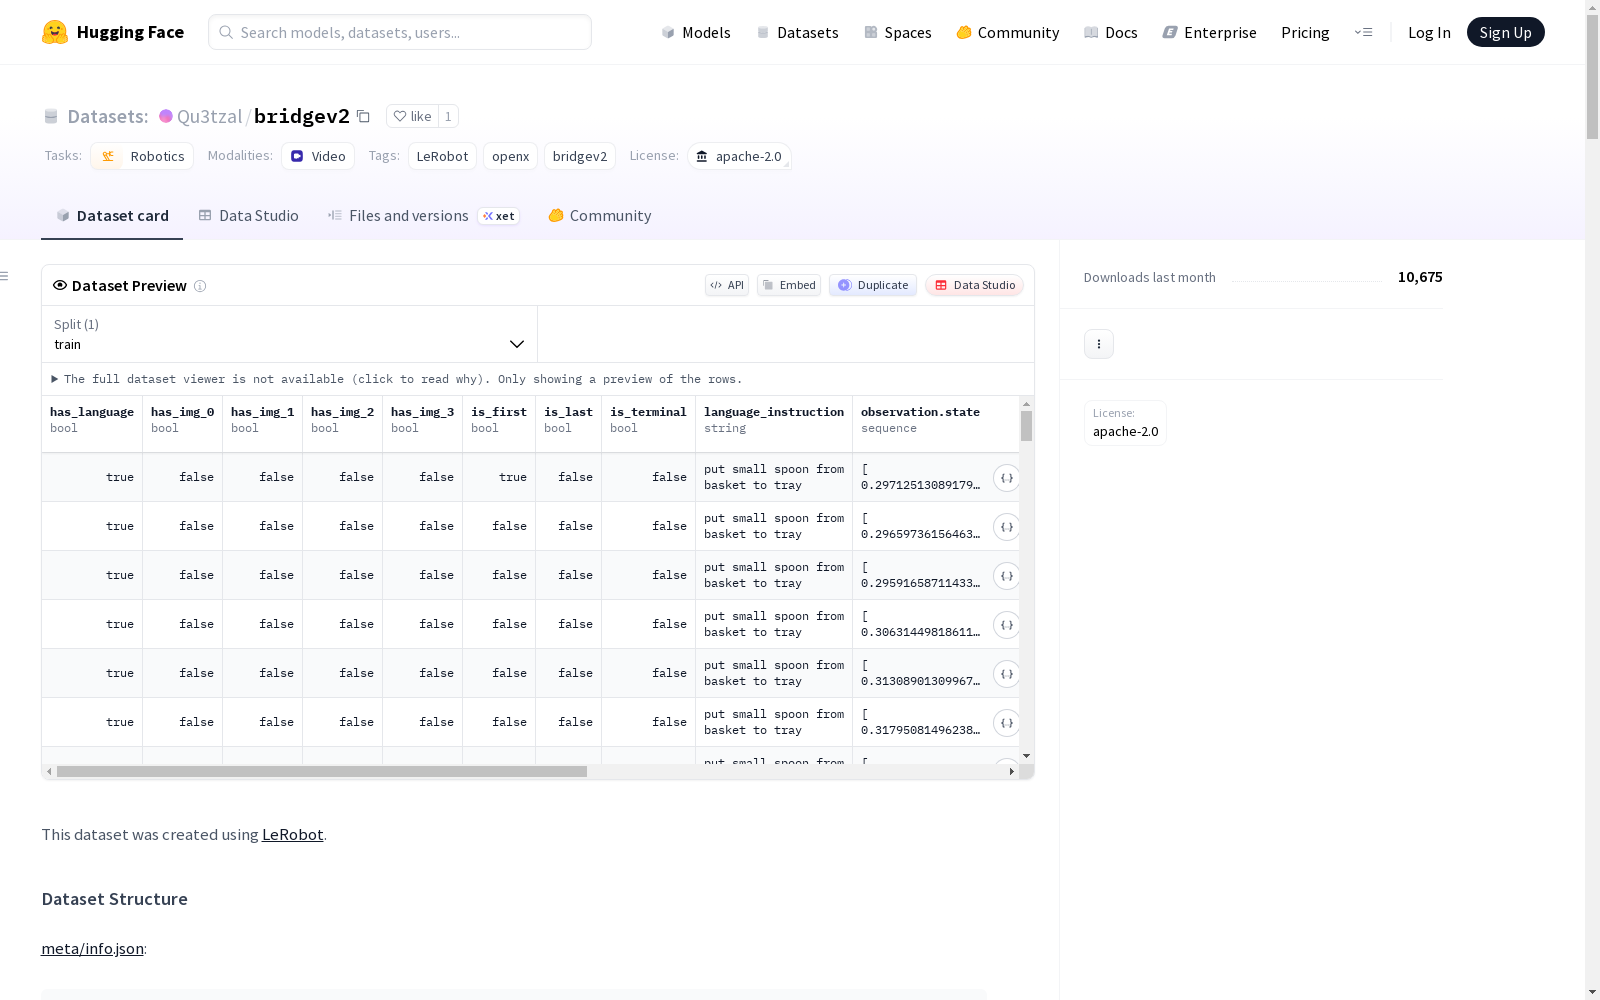Screen dimensions: 1600x1000
Task: Click the Hugging Face logo icon
Action: (55, 32)
